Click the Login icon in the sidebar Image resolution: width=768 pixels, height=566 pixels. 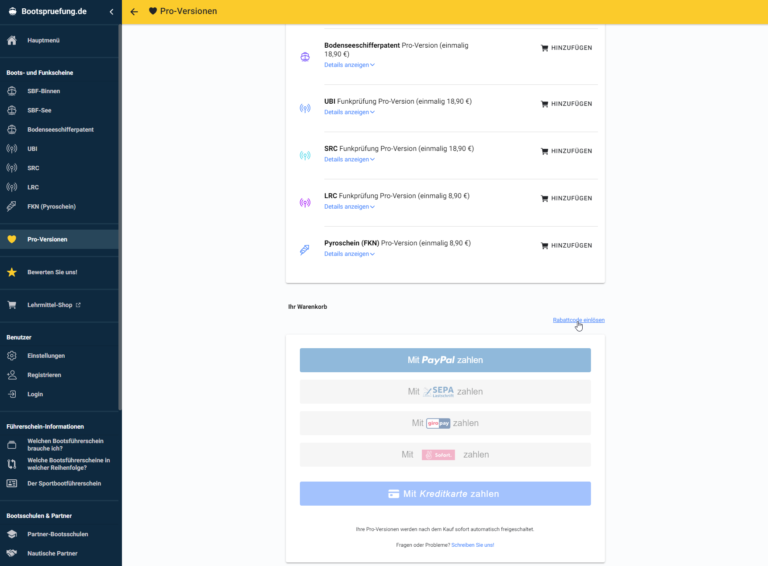point(12,394)
